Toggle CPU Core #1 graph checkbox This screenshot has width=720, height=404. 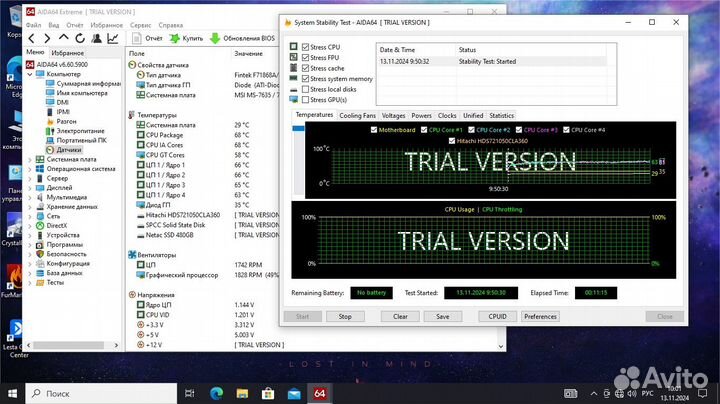(424, 130)
